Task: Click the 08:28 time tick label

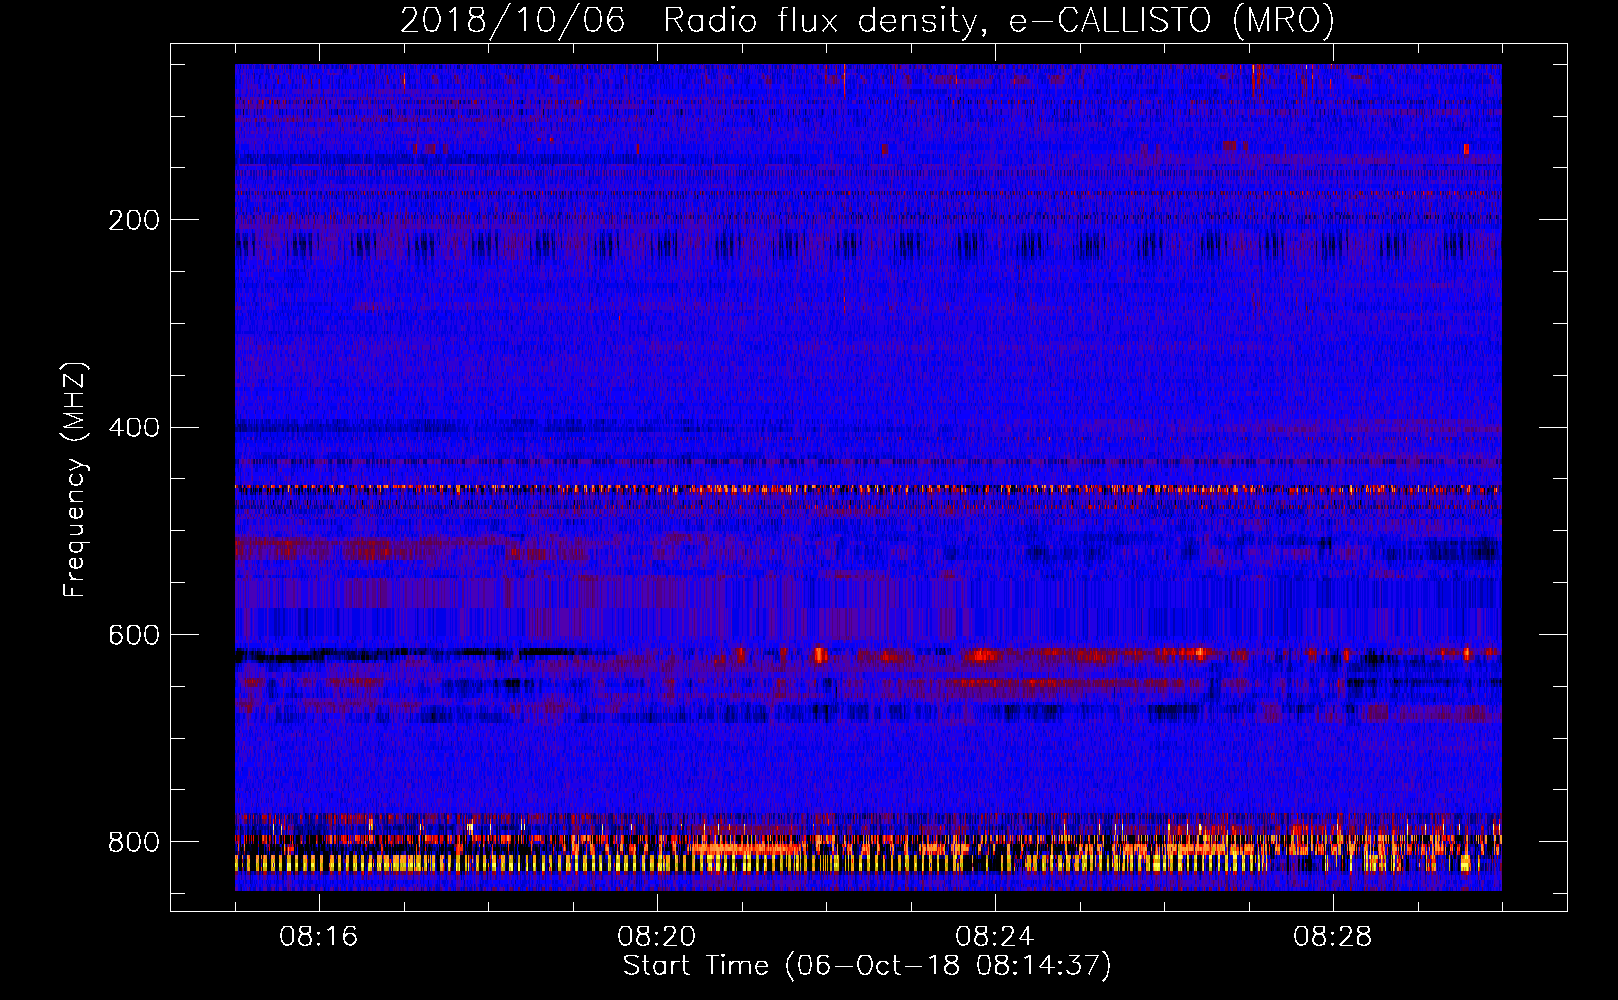Action: click(1333, 937)
